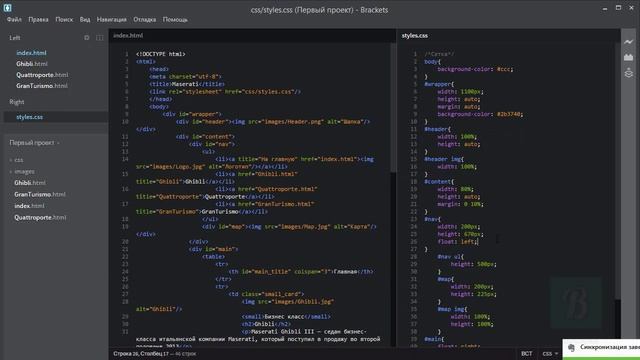Click the #header img selector in CSS
The image size is (640, 360).
pyautogui.click(x=443, y=159)
